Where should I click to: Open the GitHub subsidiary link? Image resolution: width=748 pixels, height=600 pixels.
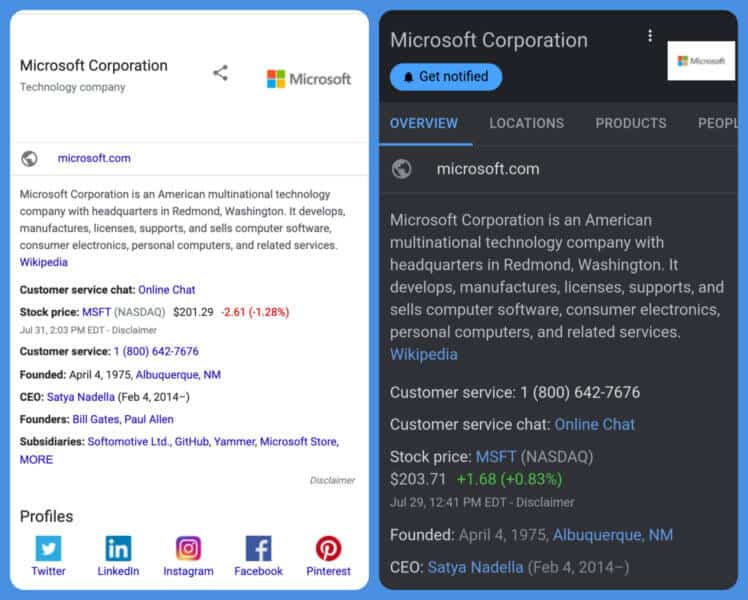coord(192,442)
